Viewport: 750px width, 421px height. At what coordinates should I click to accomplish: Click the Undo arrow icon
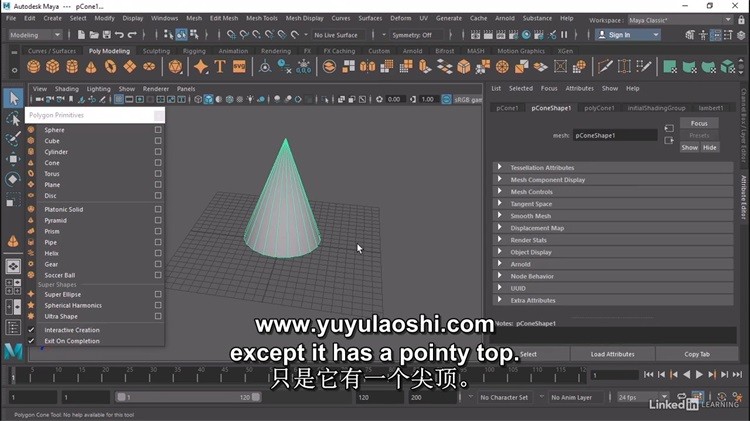tap(119, 34)
